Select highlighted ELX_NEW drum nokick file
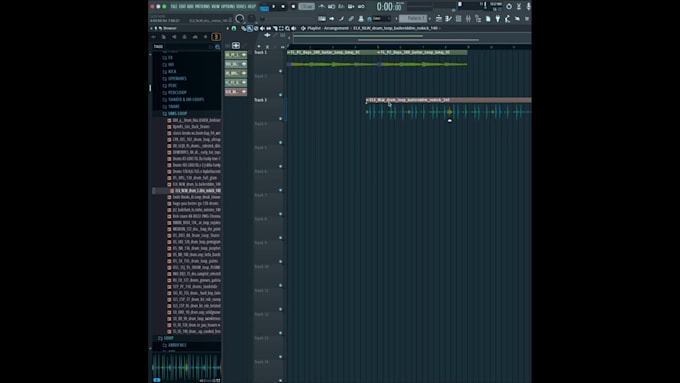Screen dimensions: 680x383 (x=195, y=190)
